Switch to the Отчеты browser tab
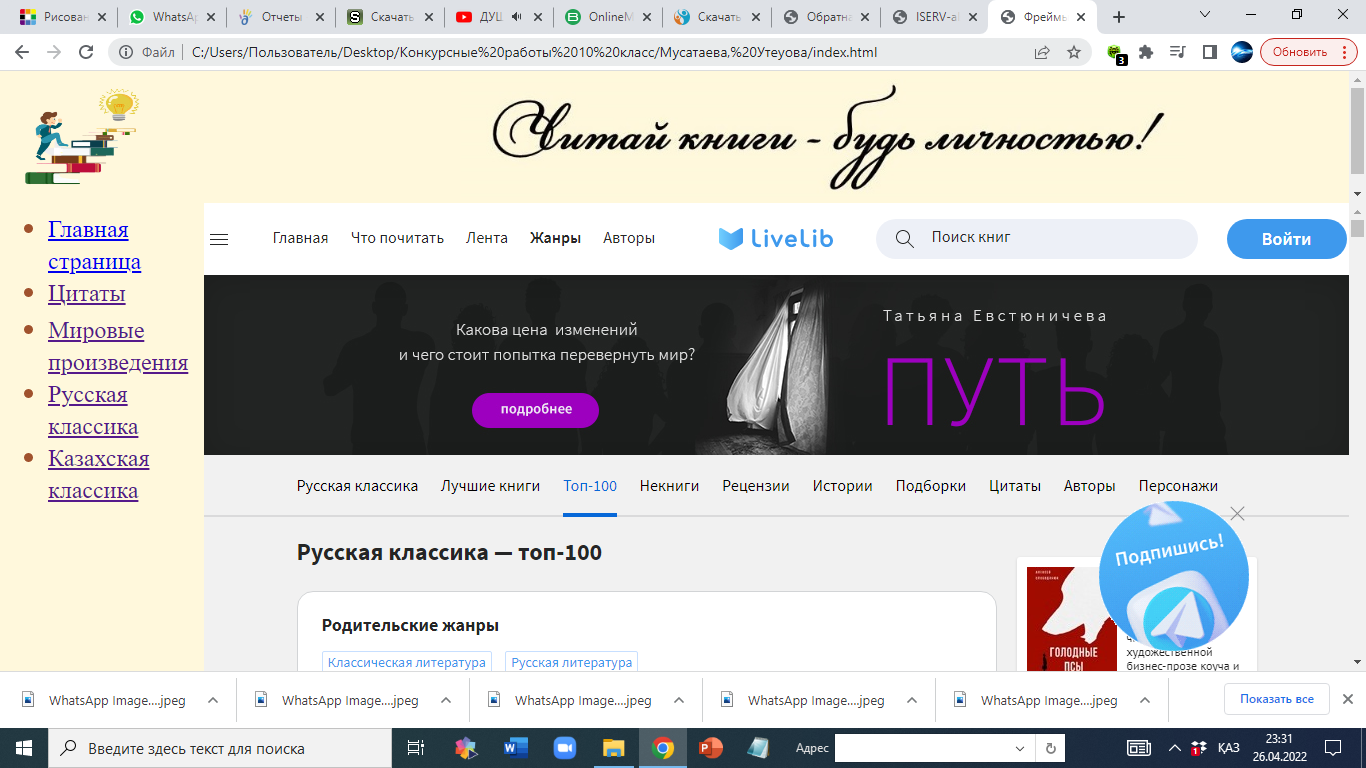This screenshot has height=768, width=1366. pyautogui.click(x=280, y=17)
